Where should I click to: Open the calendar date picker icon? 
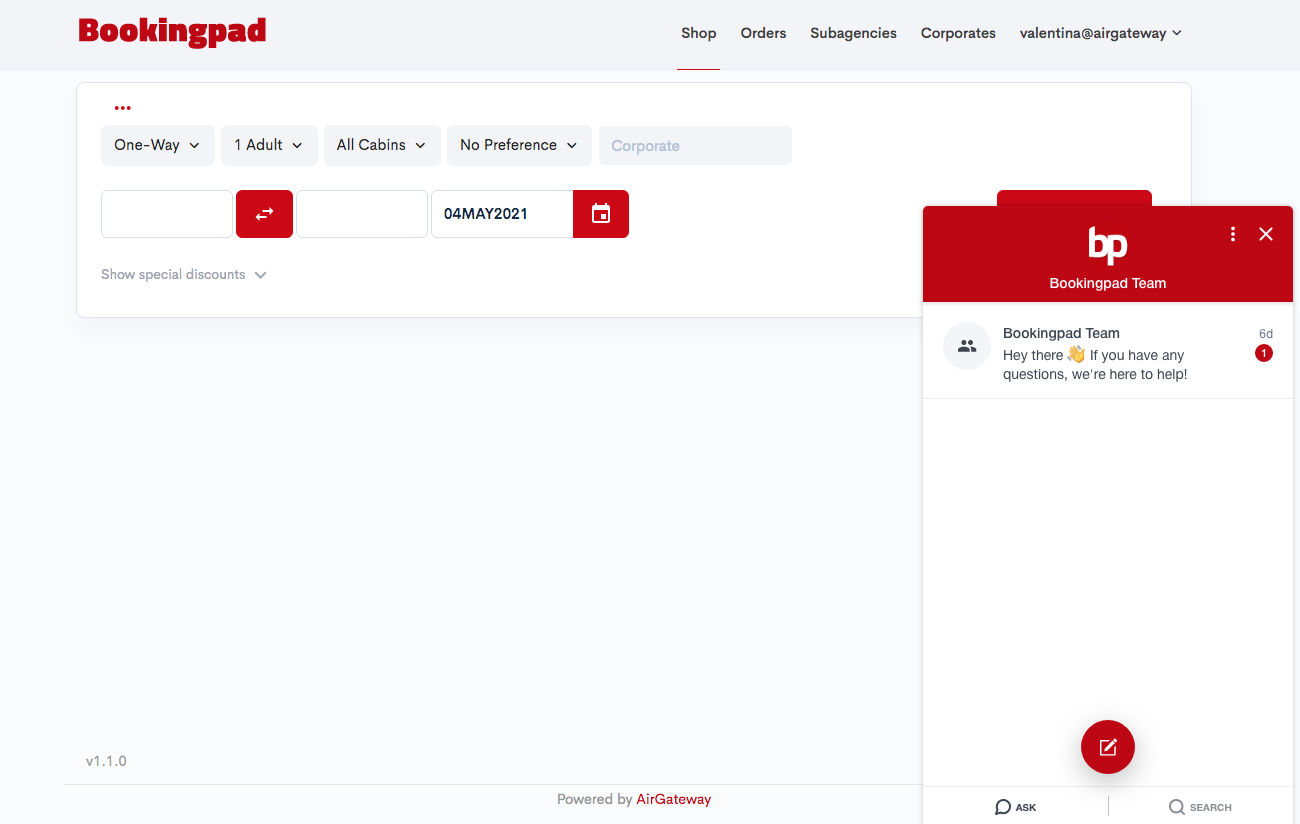tap(601, 214)
